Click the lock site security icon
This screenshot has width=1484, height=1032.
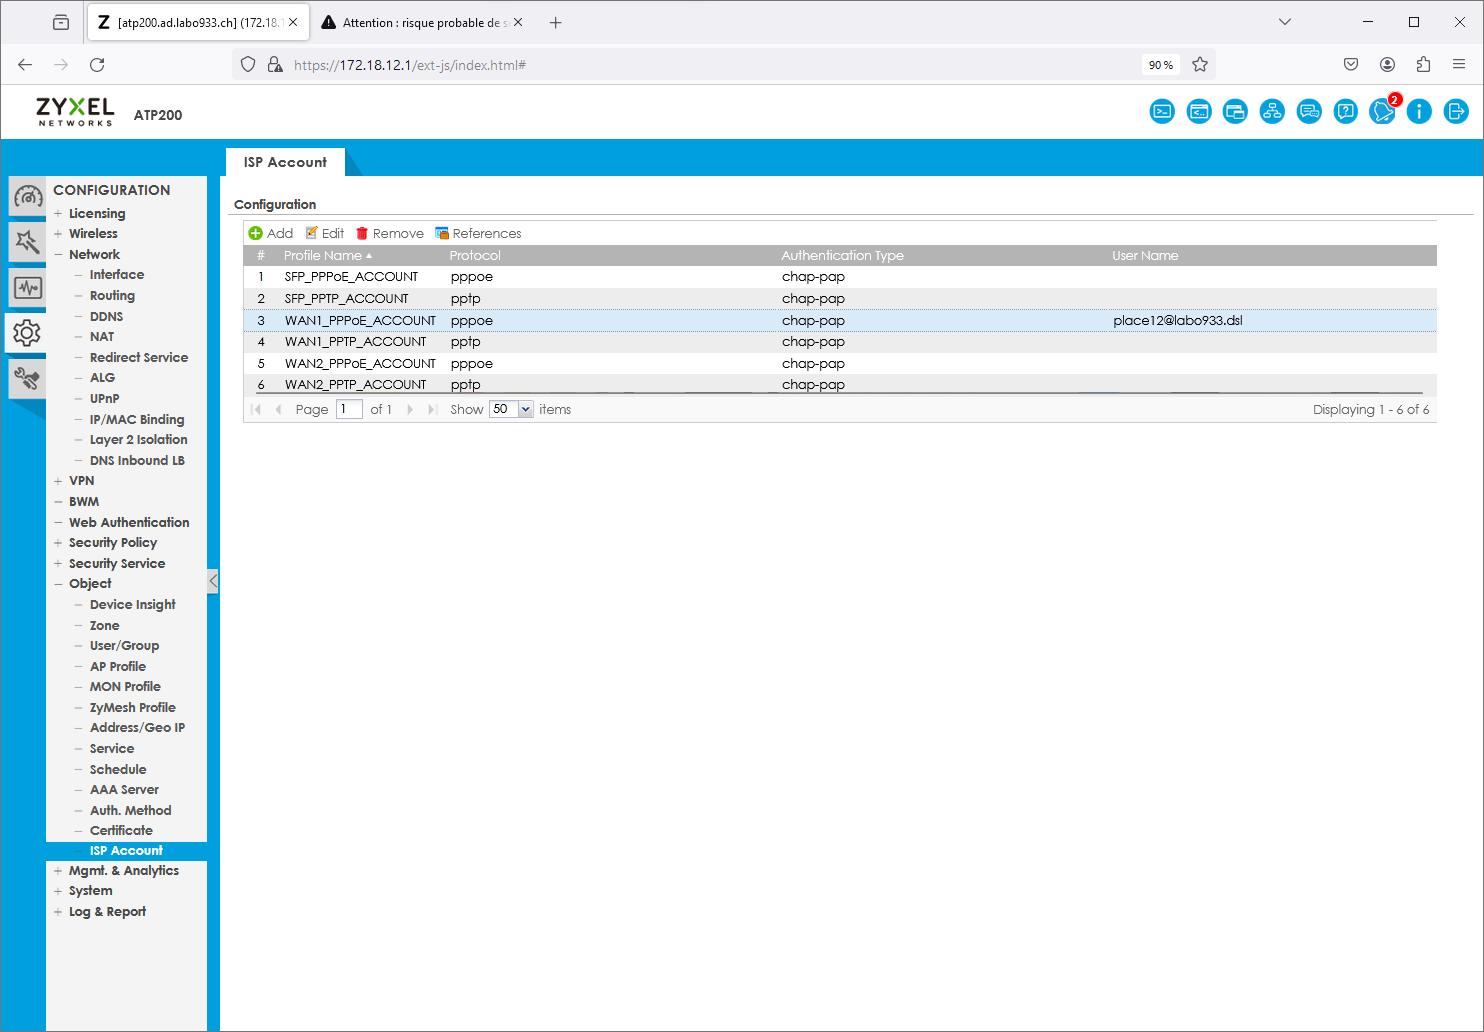click(275, 64)
